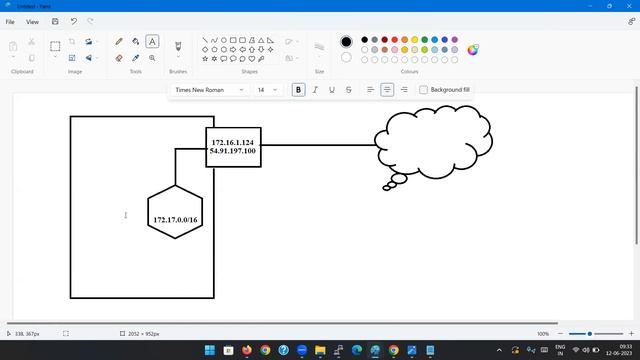Pick the Right arrow shape
Viewport: 640px width, 360px height.
point(233,49)
